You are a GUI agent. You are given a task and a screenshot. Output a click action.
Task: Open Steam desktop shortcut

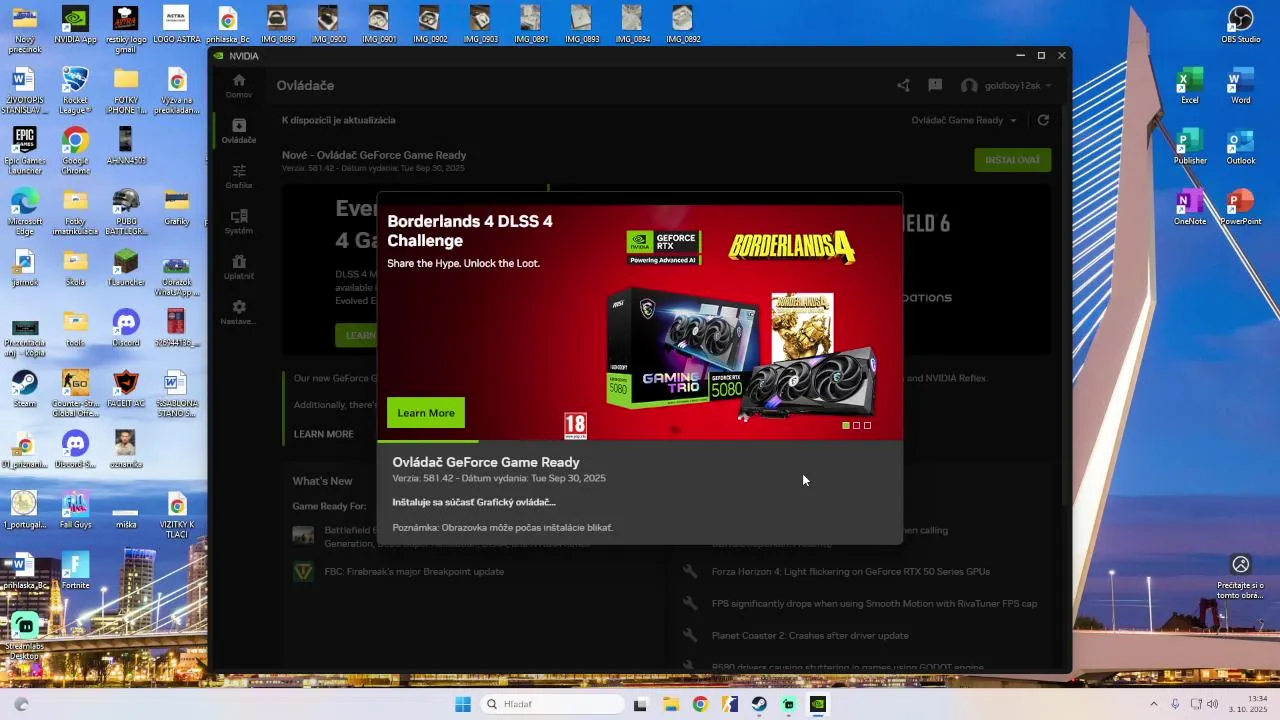tap(25, 388)
